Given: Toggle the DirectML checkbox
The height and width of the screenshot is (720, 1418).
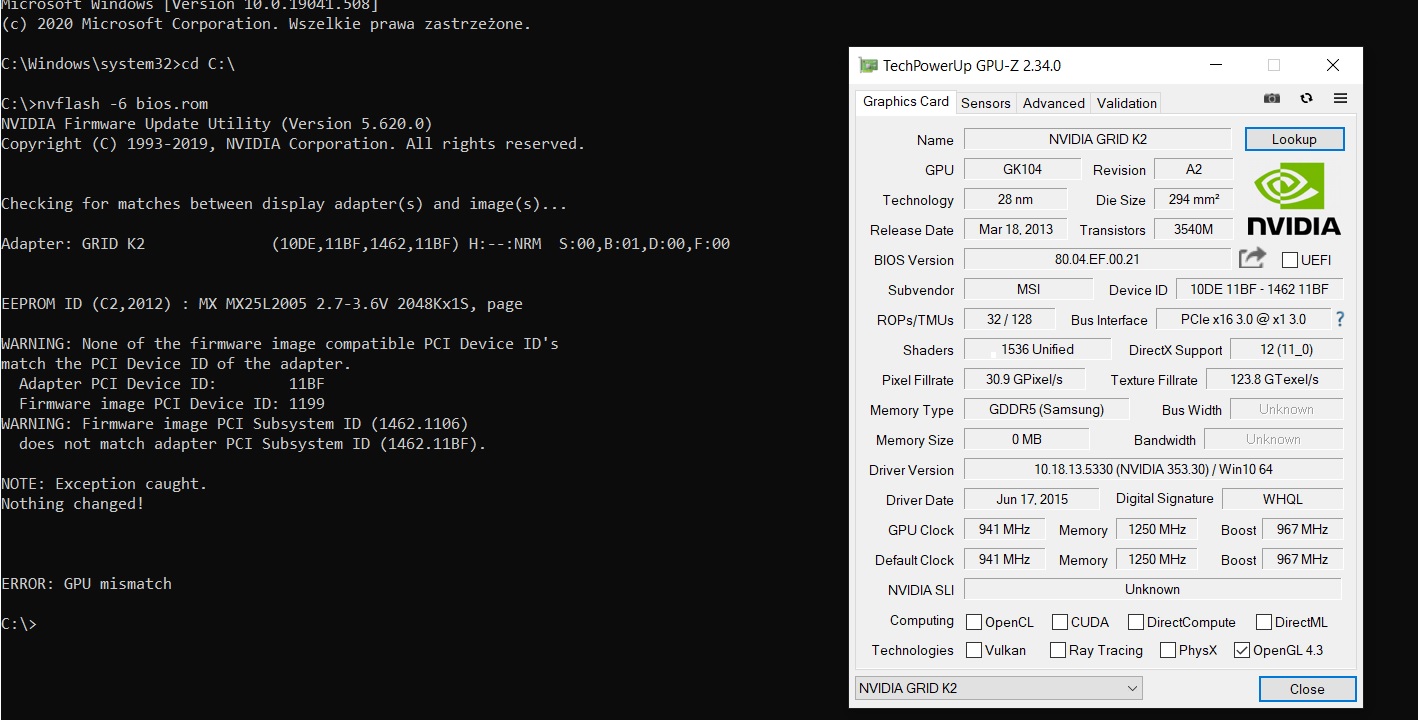Looking at the screenshot, I should tap(1264, 622).
